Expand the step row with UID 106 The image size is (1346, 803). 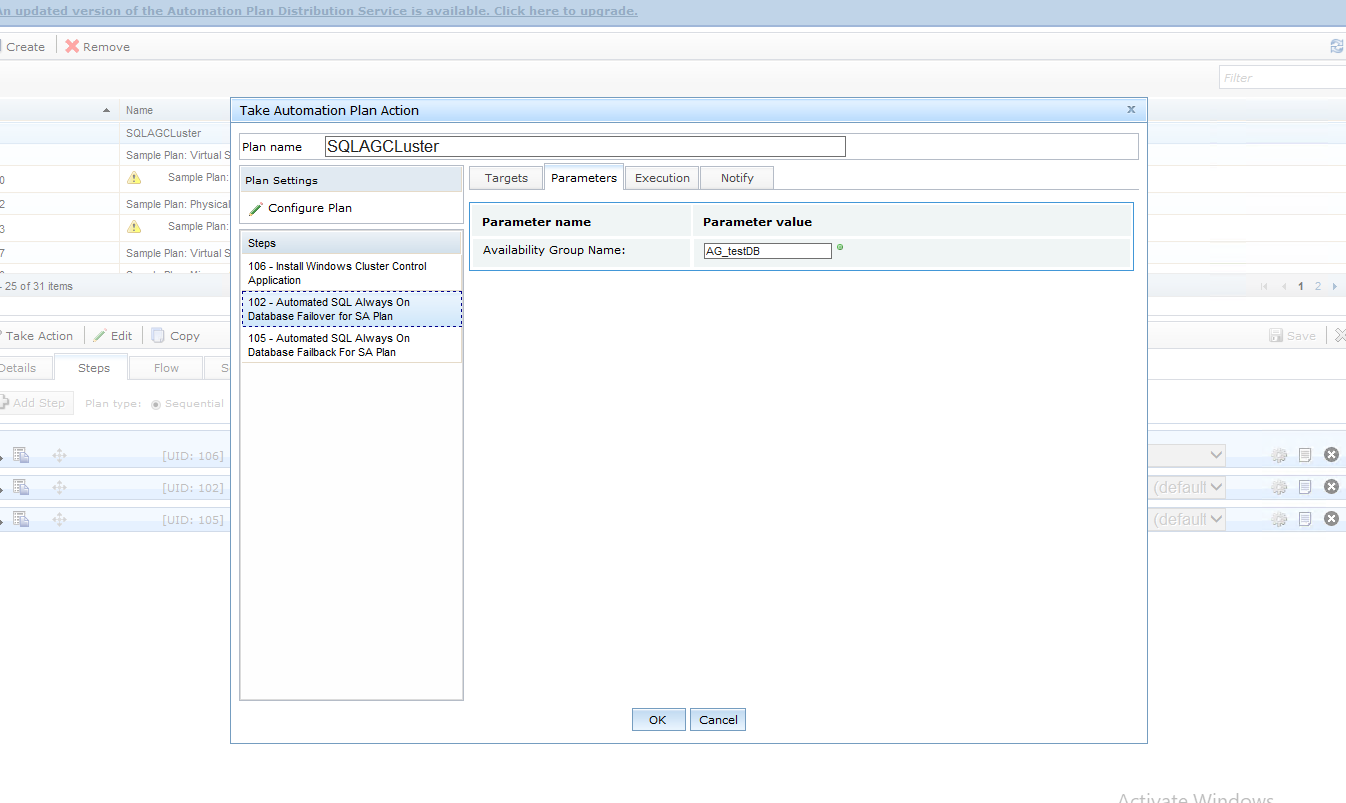point(2,456)
